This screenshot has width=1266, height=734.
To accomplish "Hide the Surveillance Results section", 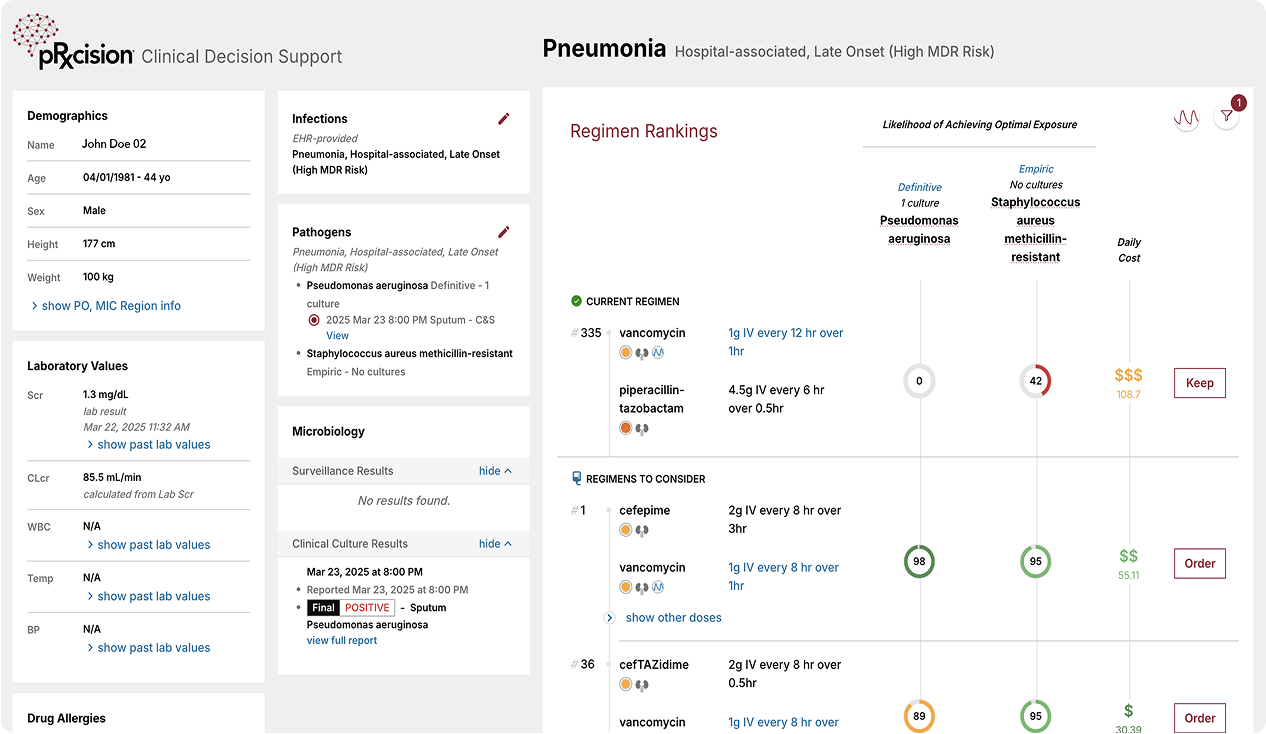I will pos(495,471).
